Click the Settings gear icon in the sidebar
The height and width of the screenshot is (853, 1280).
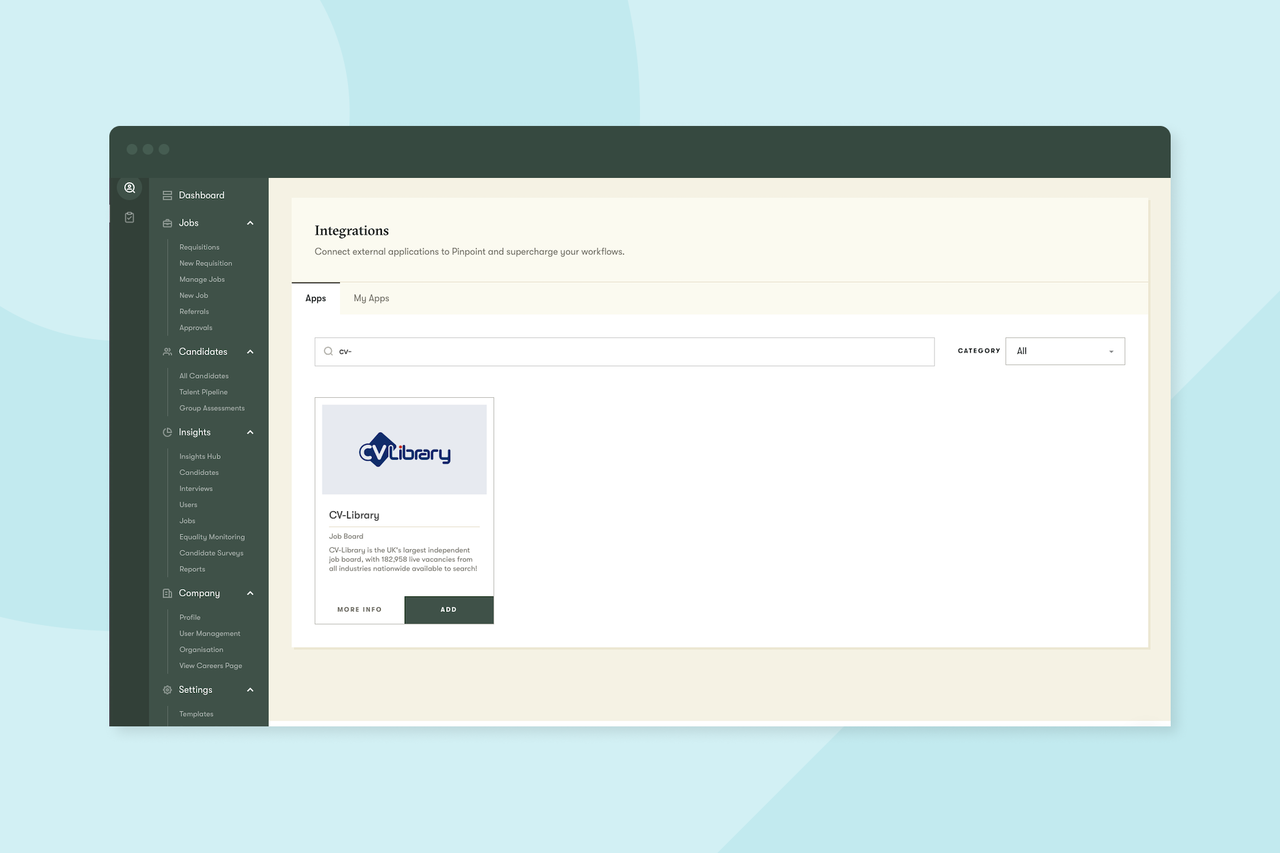coord(166,689)
